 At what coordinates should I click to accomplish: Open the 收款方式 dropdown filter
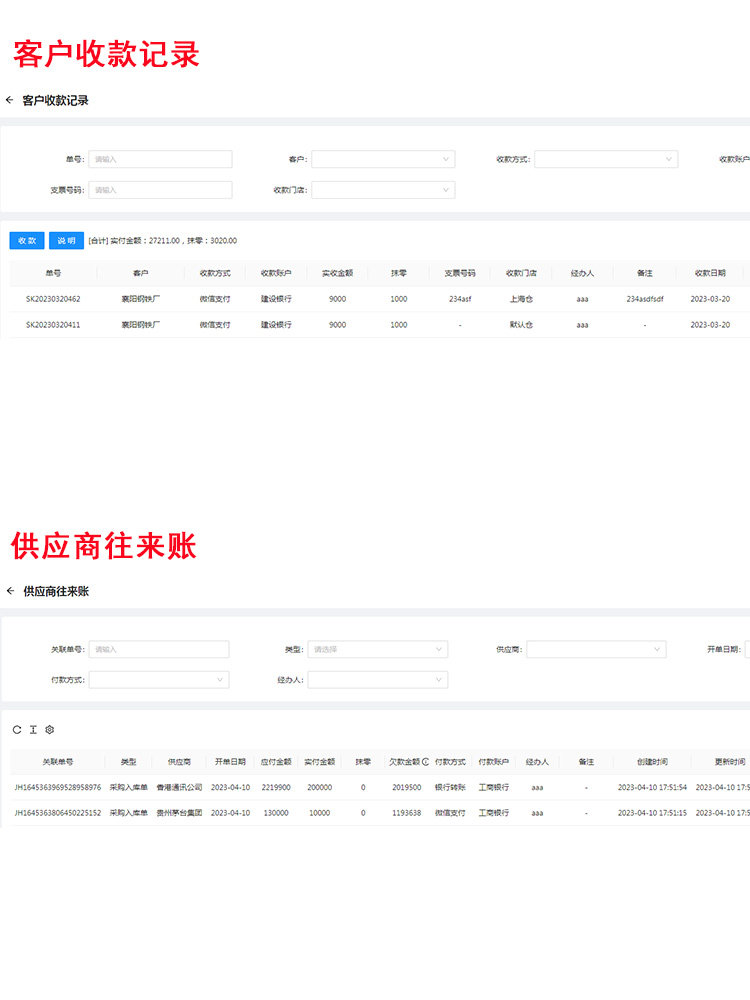606,159
